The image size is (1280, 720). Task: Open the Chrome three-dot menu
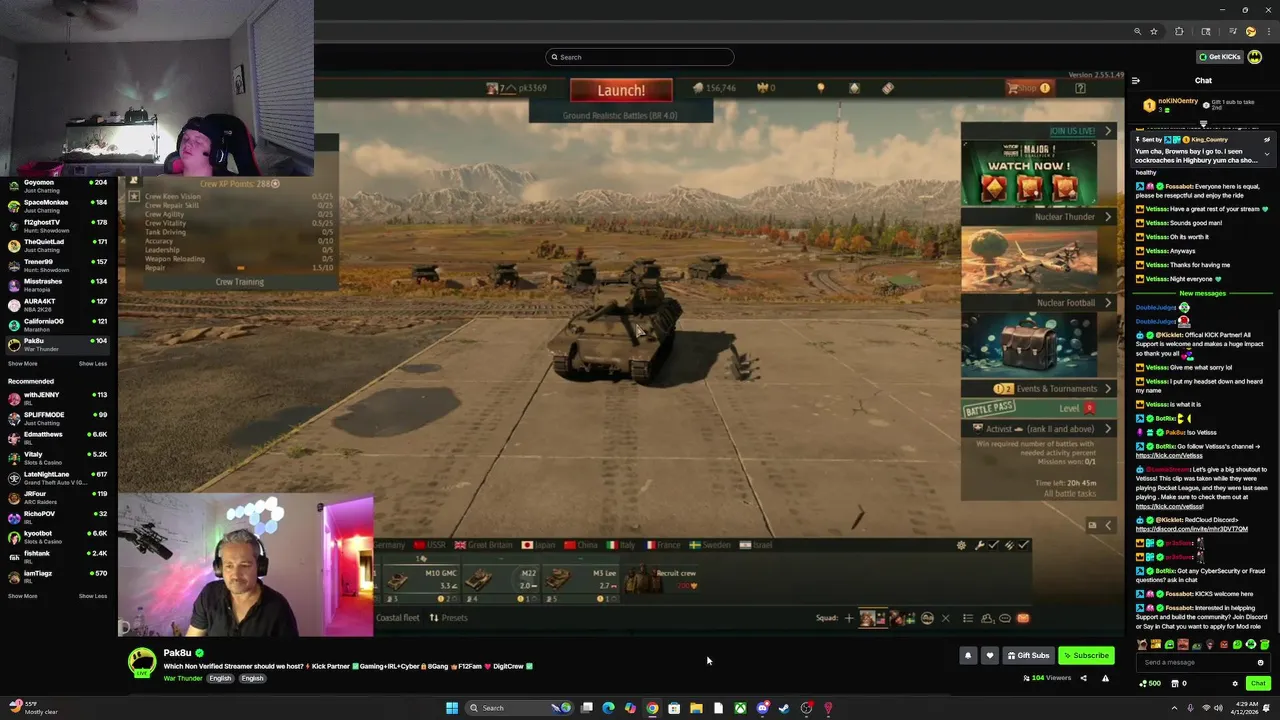pos(1267,32)
